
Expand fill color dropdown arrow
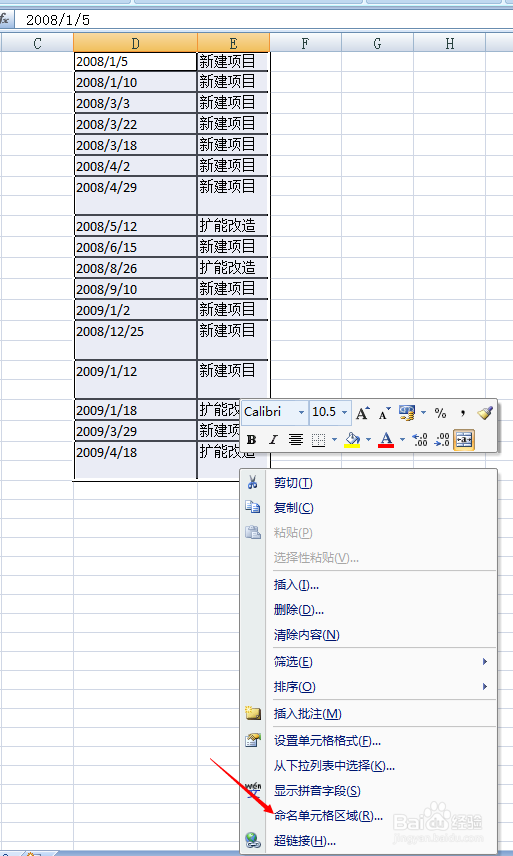pos(368,439)
